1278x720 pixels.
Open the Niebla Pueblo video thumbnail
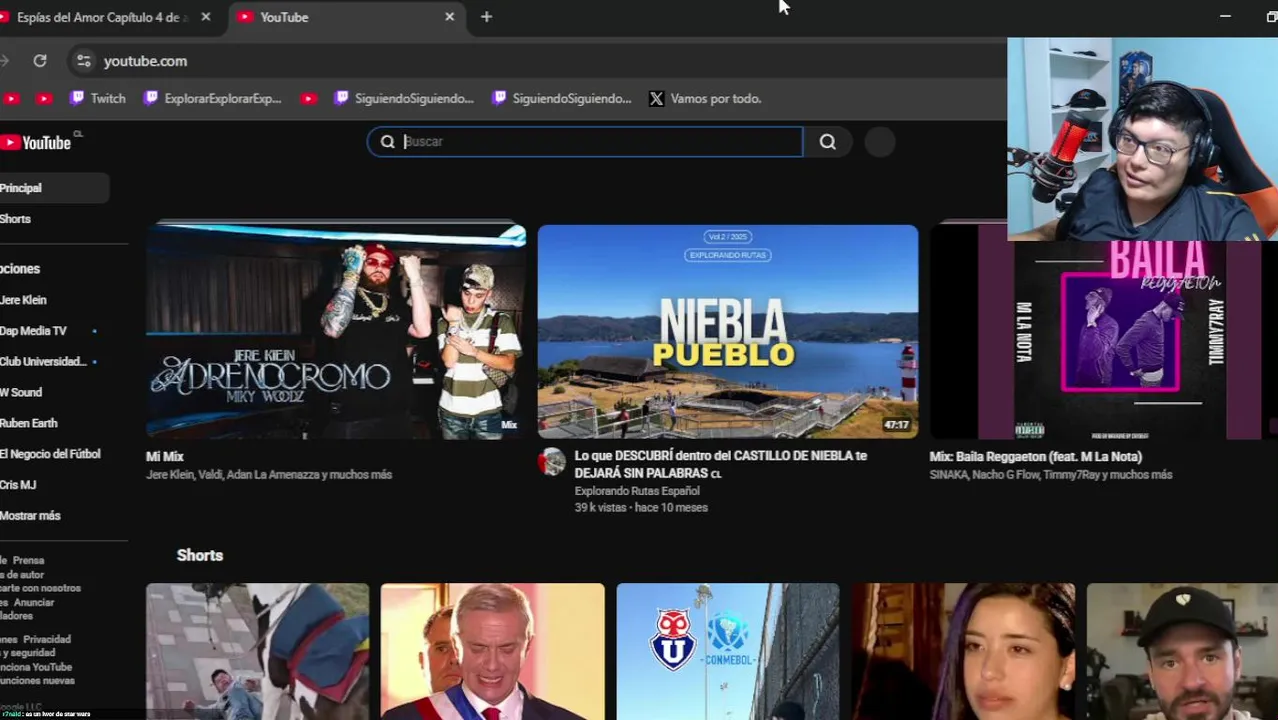pyautogui.click(x=728, y=331)
